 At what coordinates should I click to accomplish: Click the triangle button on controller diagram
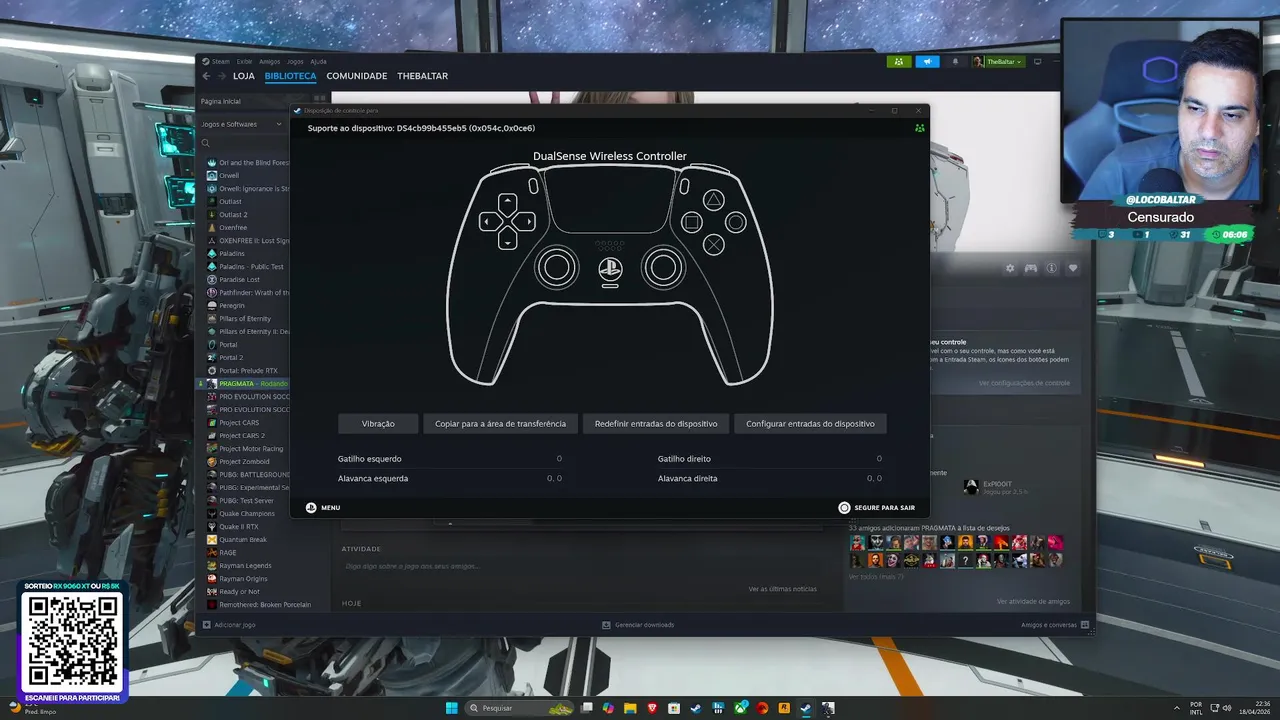[713, 199]
